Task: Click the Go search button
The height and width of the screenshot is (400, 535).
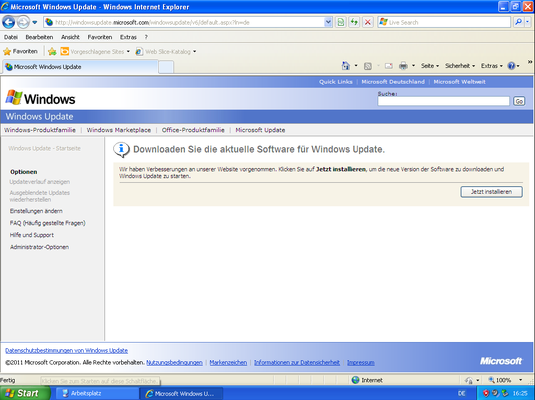Action: point(519,101)
